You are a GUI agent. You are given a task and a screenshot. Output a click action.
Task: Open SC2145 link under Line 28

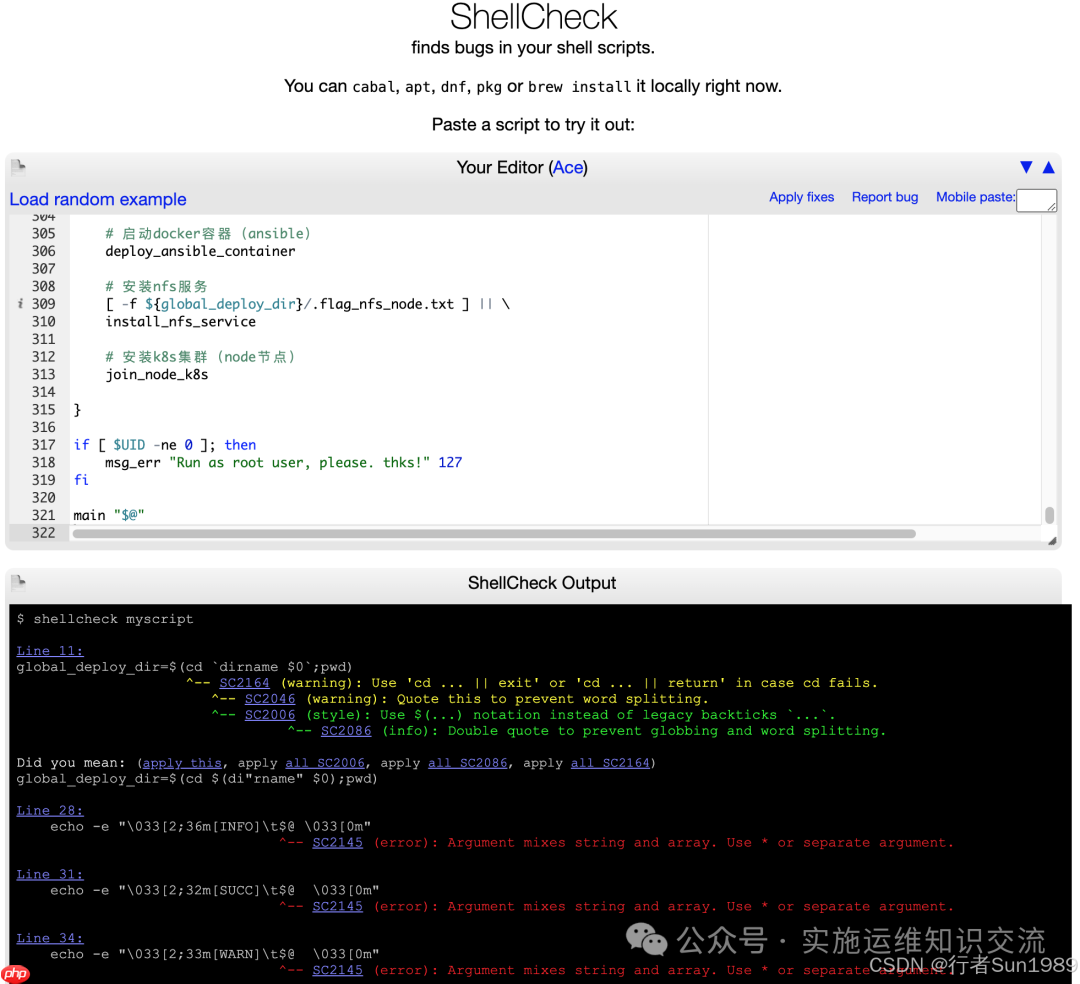[338, 842]
